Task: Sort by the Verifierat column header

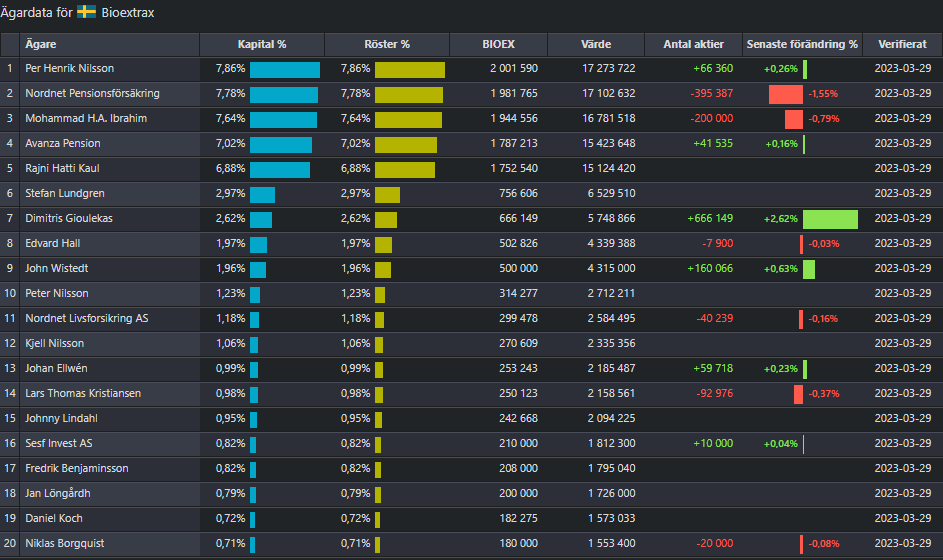Action: coord(902,44)
